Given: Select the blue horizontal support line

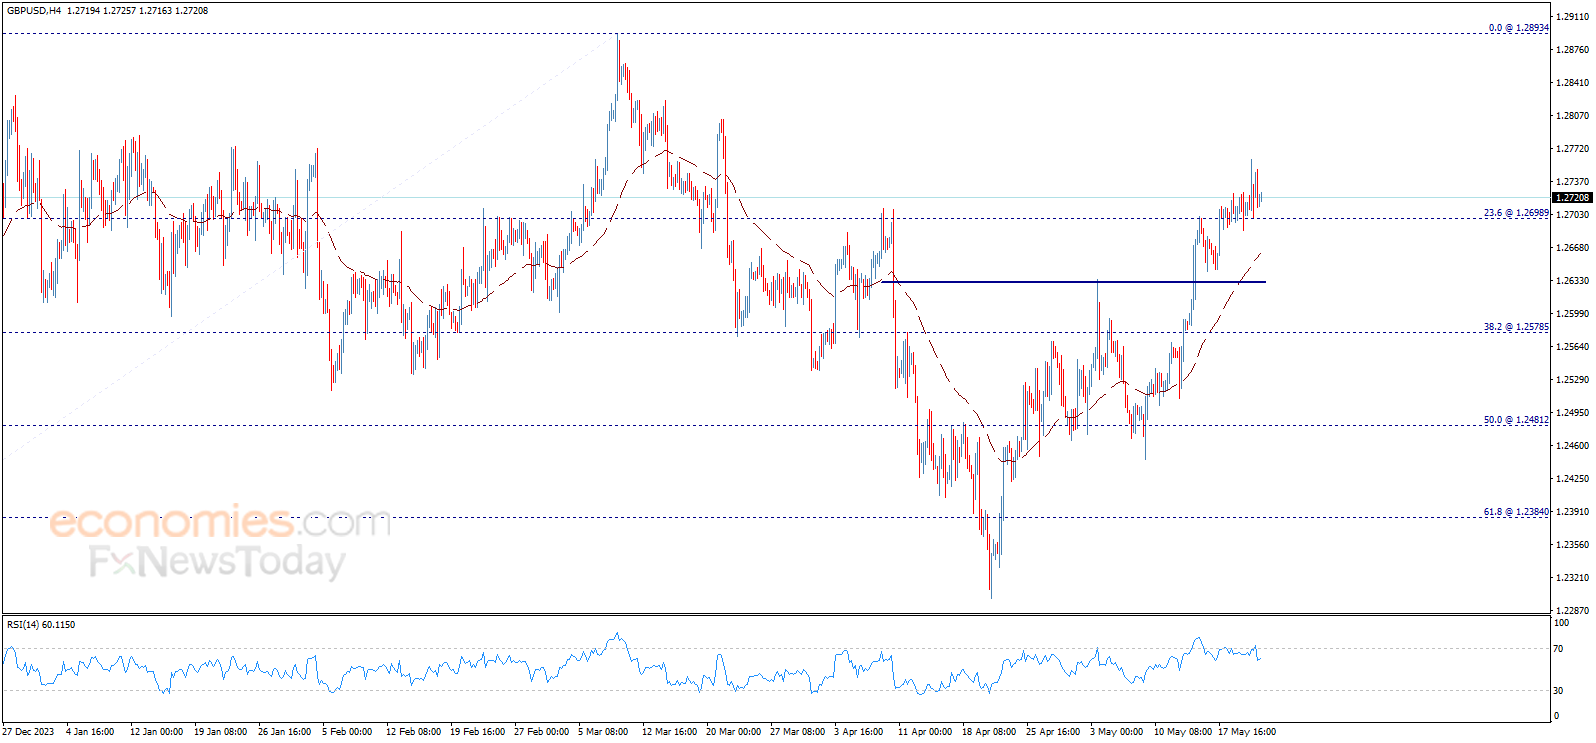Looking at the screenshot, I should [1073, 282].
